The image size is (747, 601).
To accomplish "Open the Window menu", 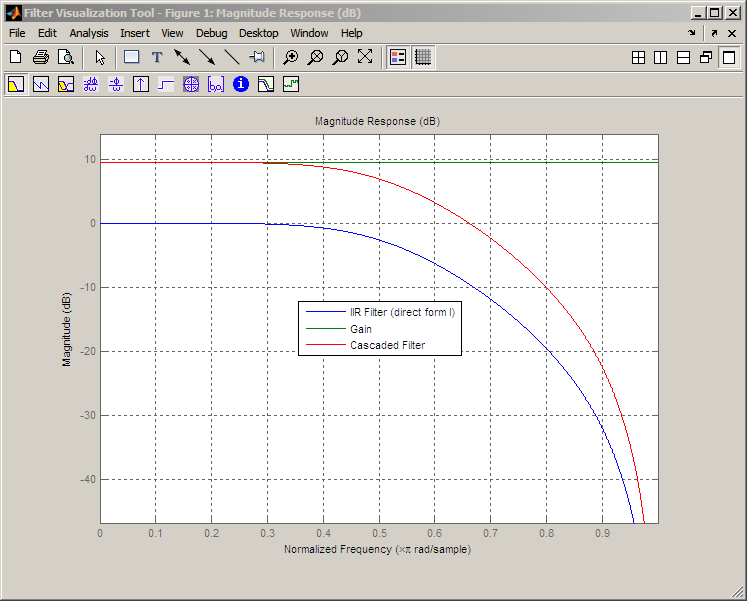I will click(x=309, y=33).
